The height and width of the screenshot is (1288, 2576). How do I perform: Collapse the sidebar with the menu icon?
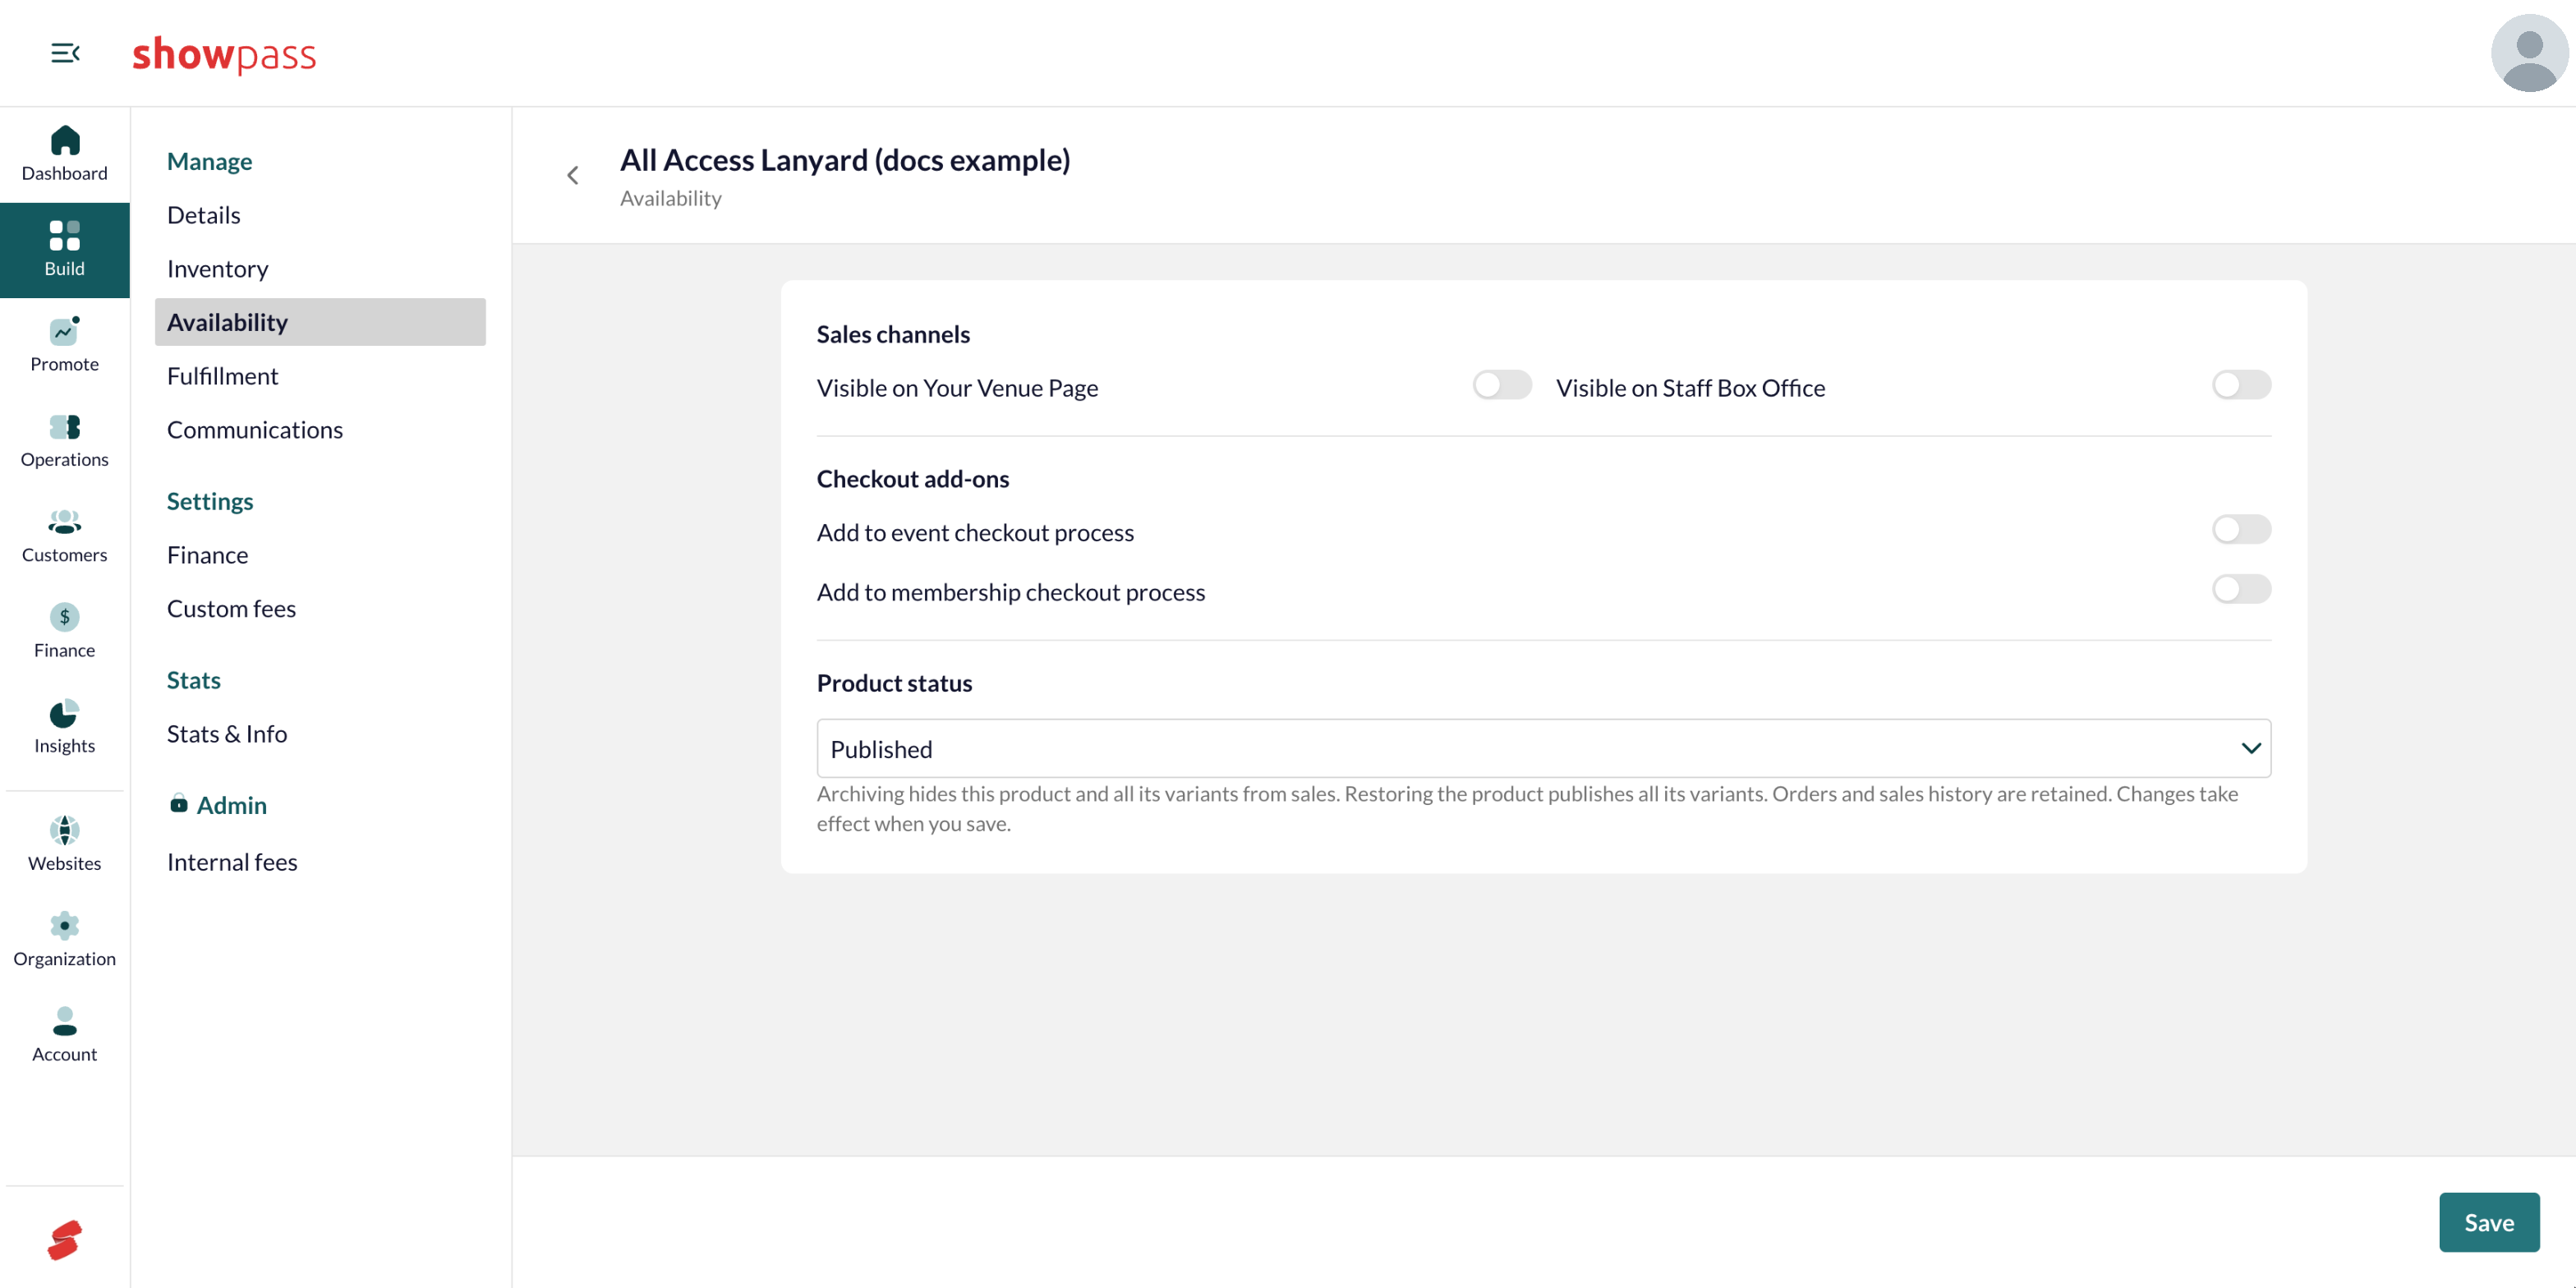(x=65, y=53)
